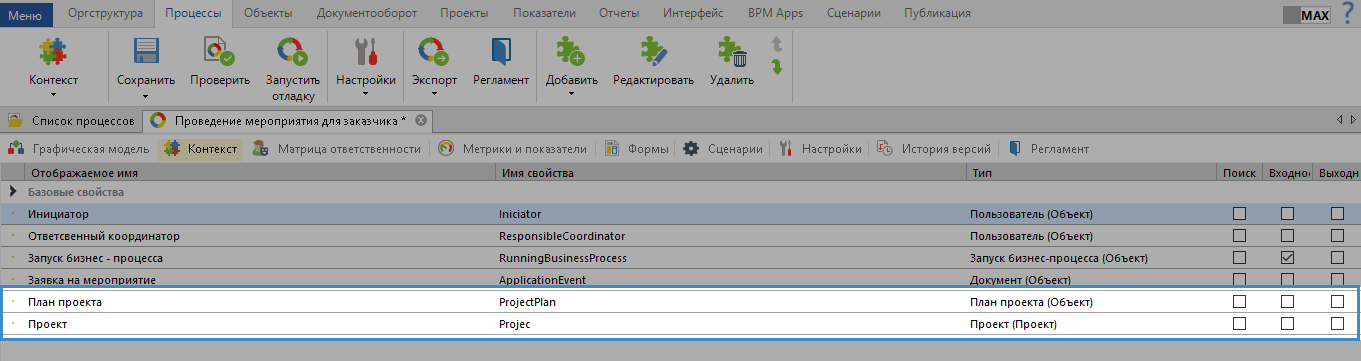This screenshot has height=361, width=1361.
Task: Open the История версий section
Action: [x=936, y=149]
